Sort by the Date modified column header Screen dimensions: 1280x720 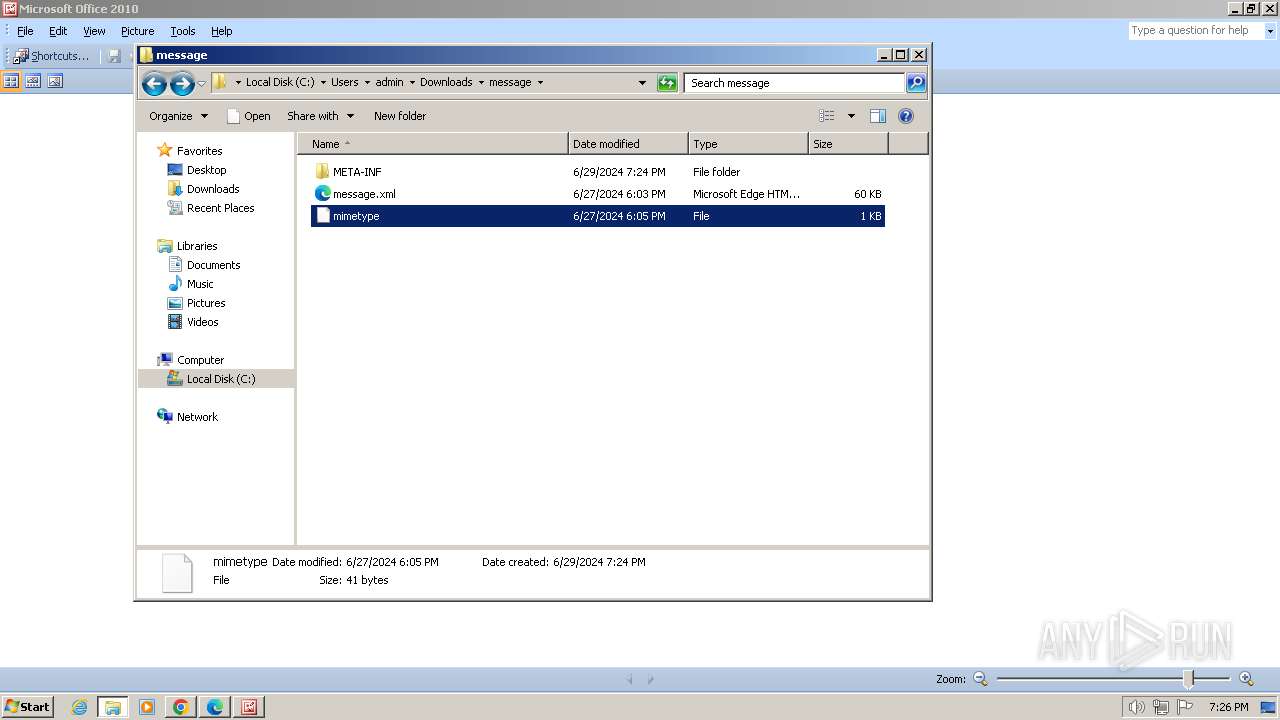(628, 144)
